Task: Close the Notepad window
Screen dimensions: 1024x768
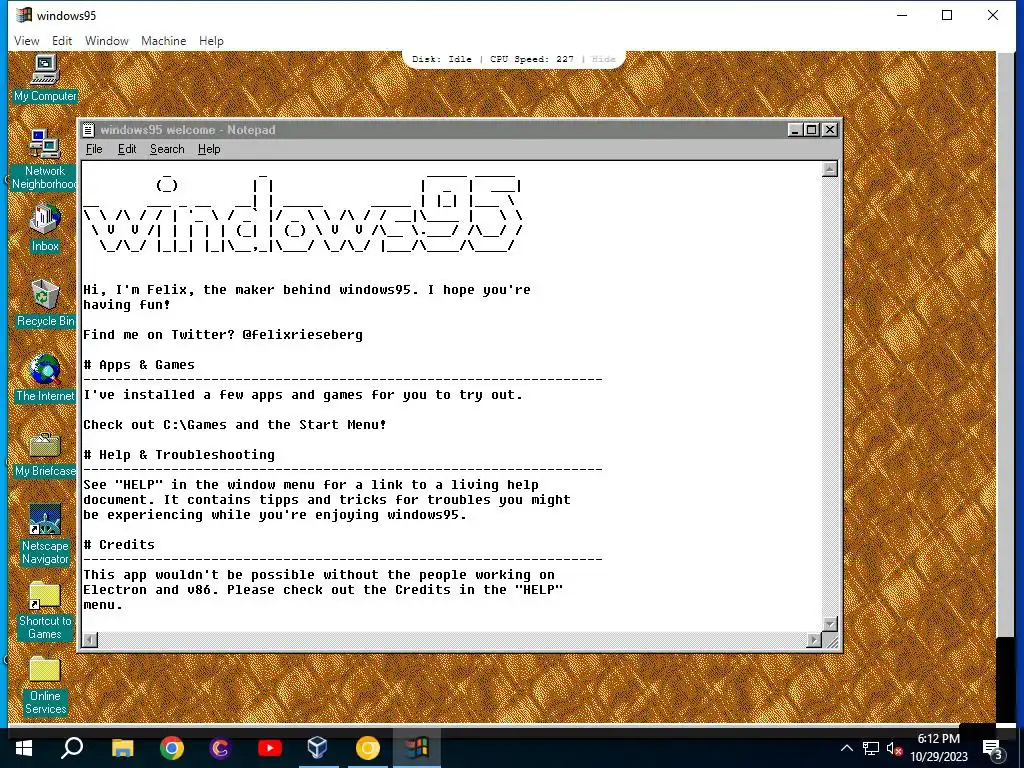Action: point(829,130)
